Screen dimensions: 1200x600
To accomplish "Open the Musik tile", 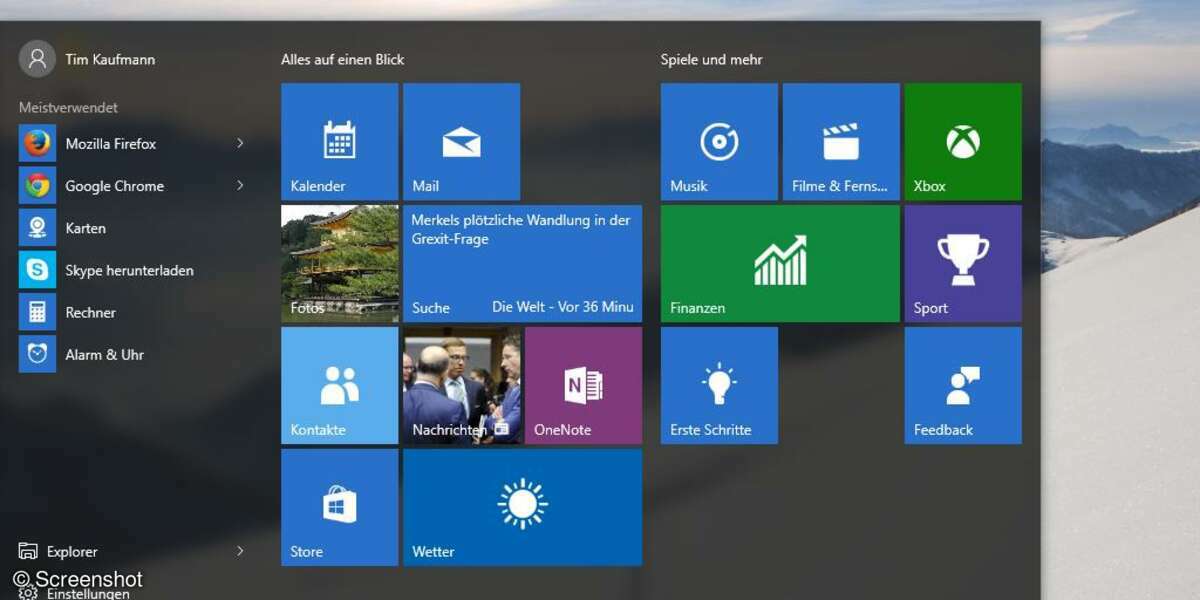I will [719, 141].
